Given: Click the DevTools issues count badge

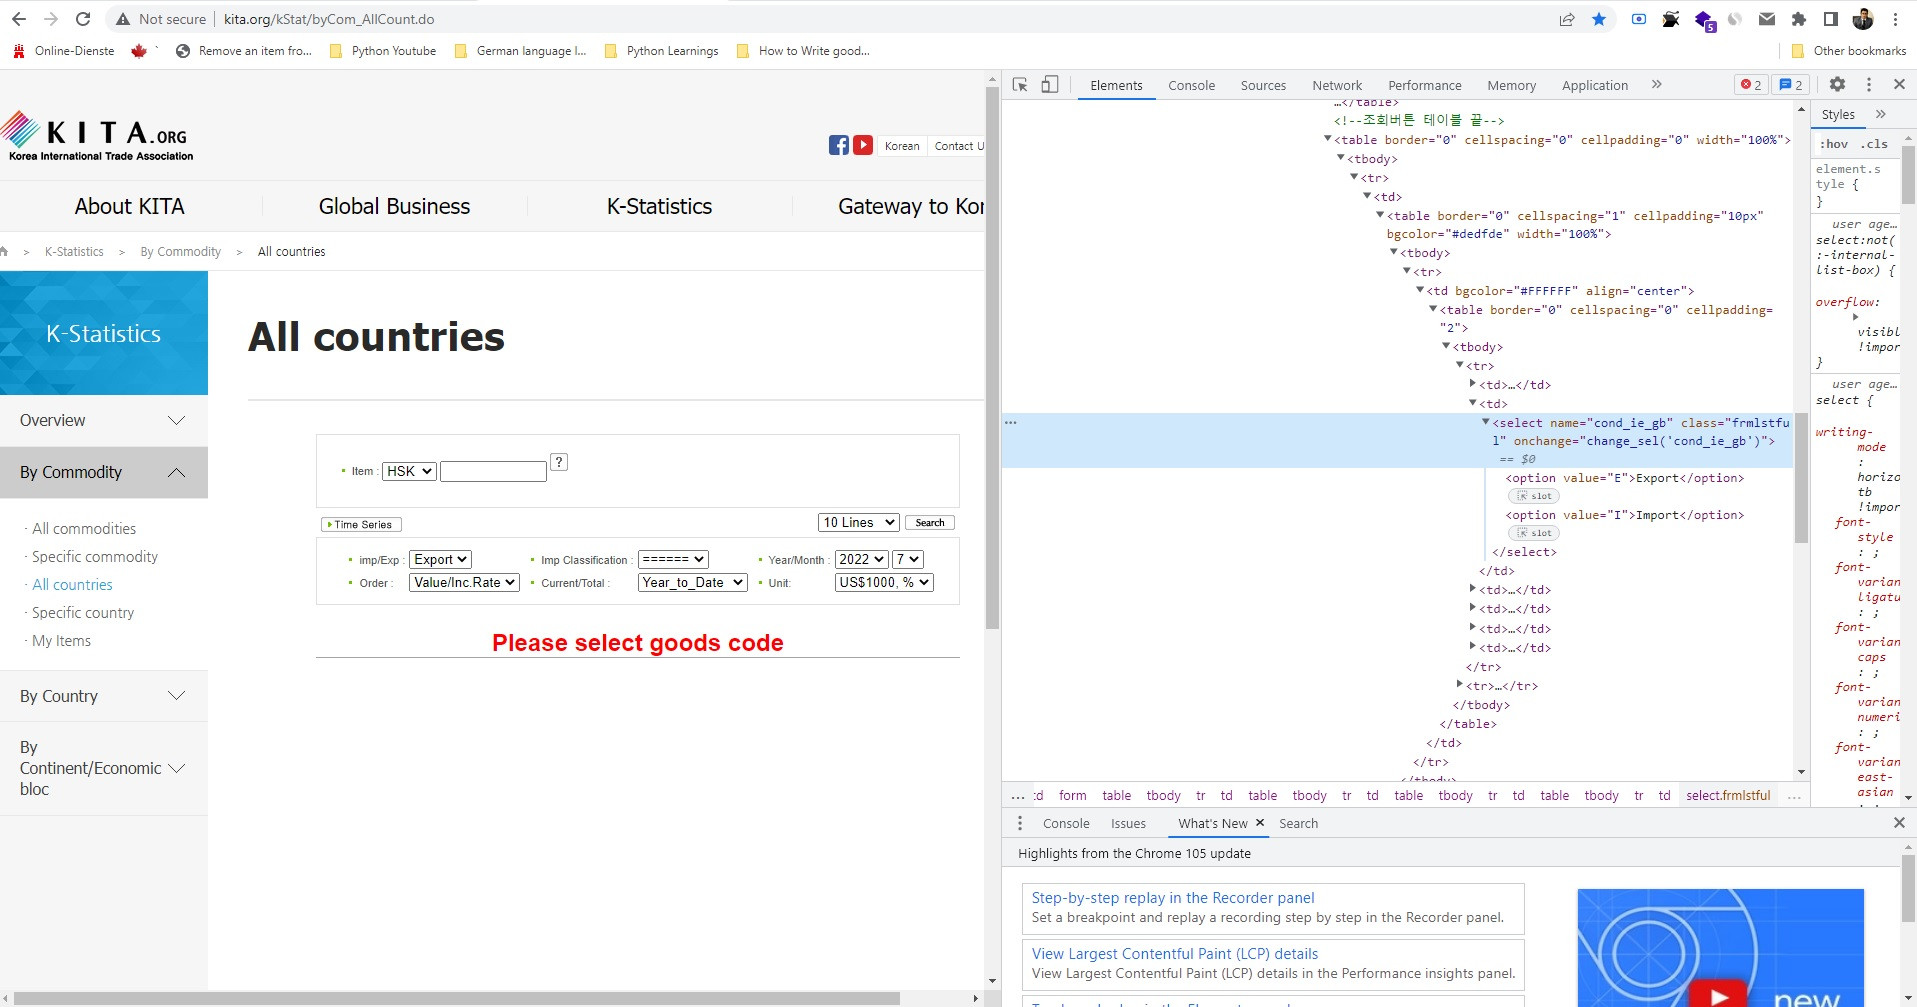Looking at the screenshot, I should (1791, 85).
